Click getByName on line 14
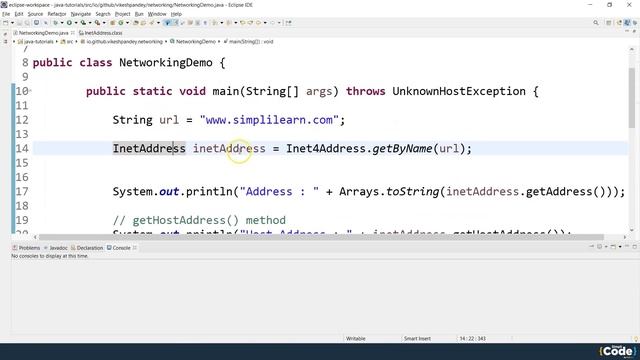640x360 pixels. click(x=402, y=149)
